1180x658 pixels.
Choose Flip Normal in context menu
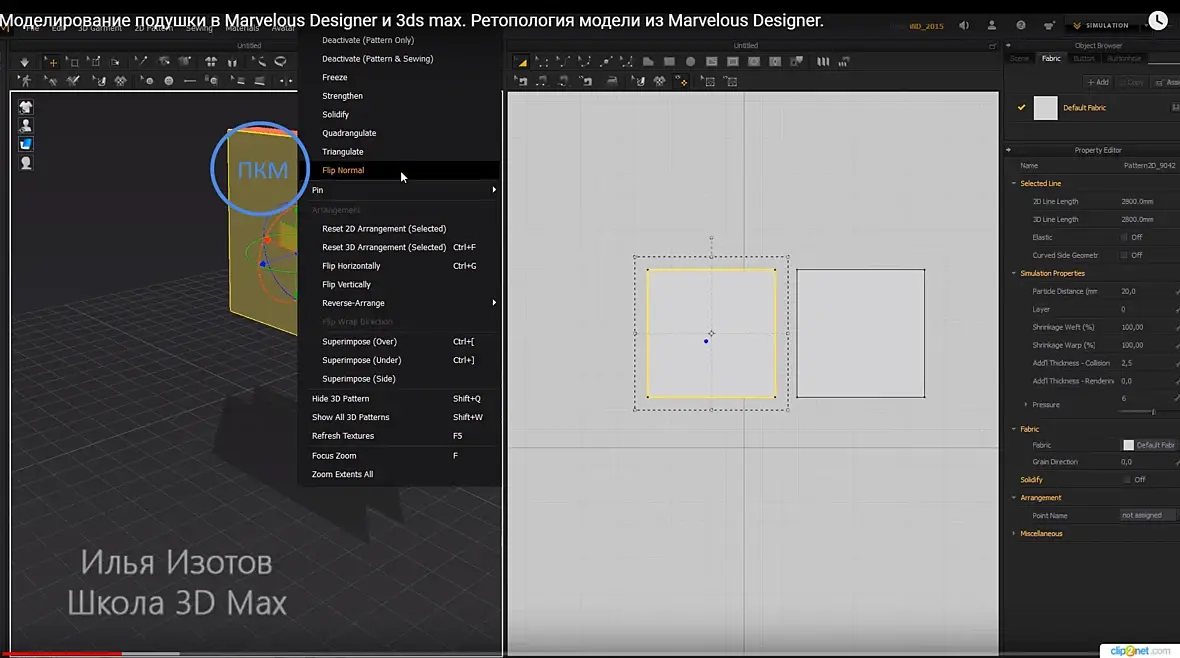(x=343, y=170)
